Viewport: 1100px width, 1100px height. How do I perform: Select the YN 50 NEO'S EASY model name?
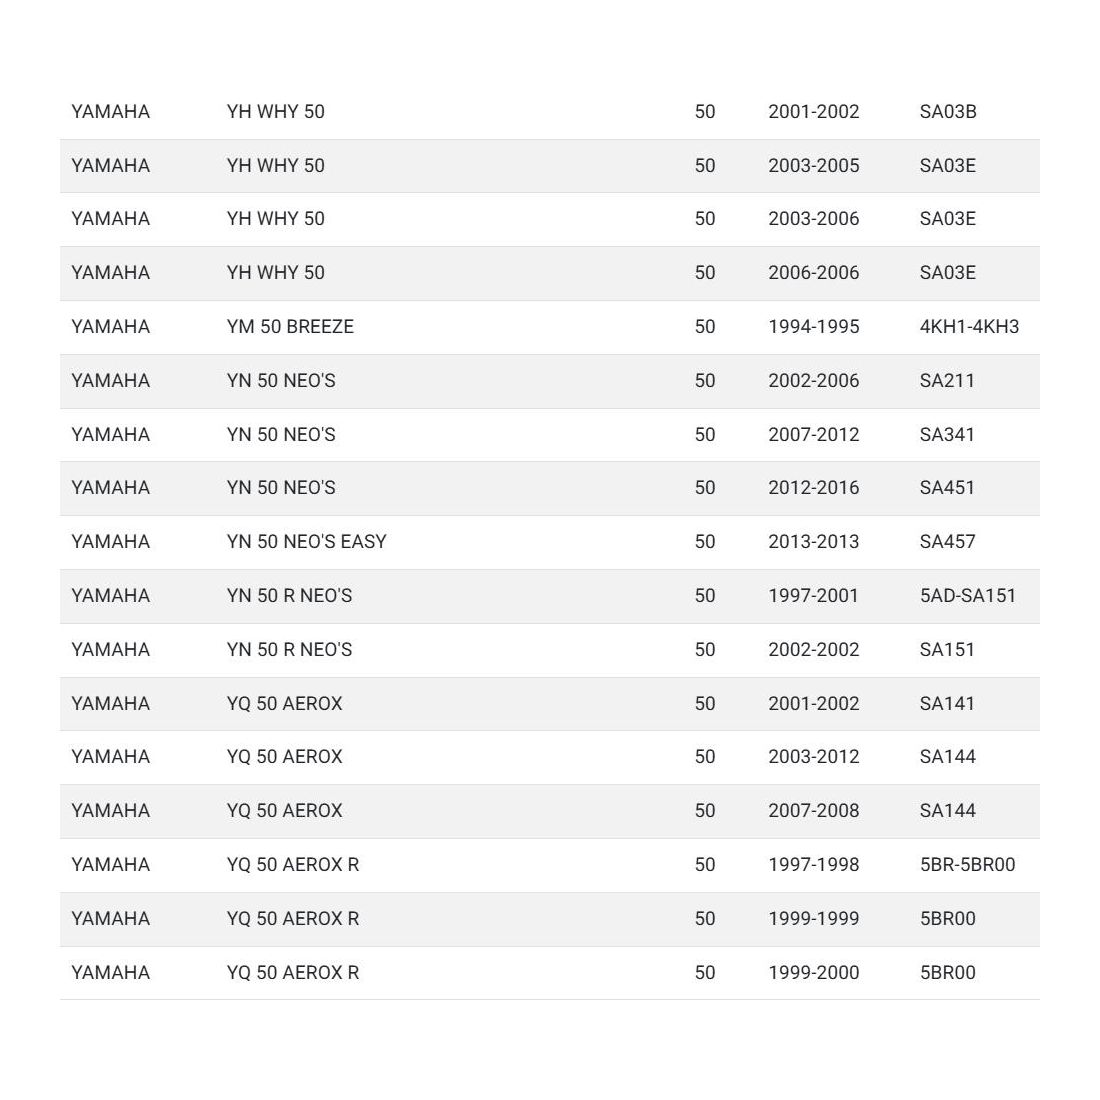306,542
